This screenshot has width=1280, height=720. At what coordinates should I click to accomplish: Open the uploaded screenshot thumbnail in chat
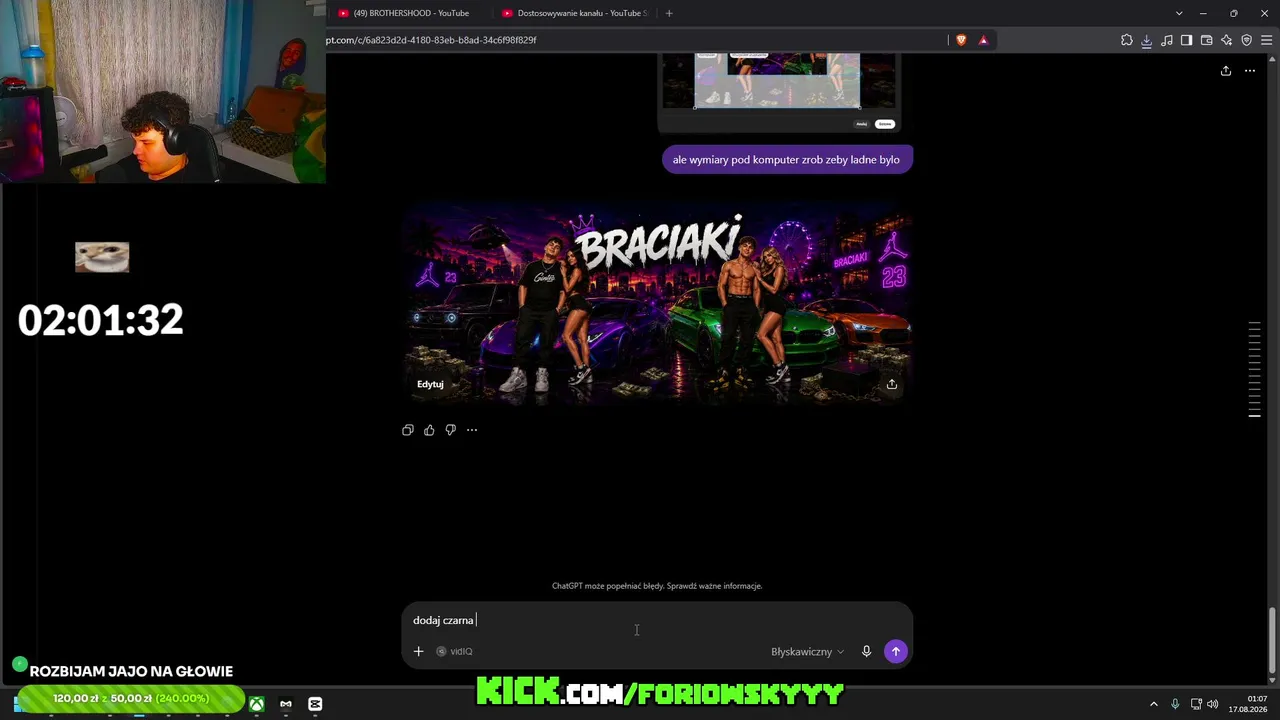[x=778, y=93]
